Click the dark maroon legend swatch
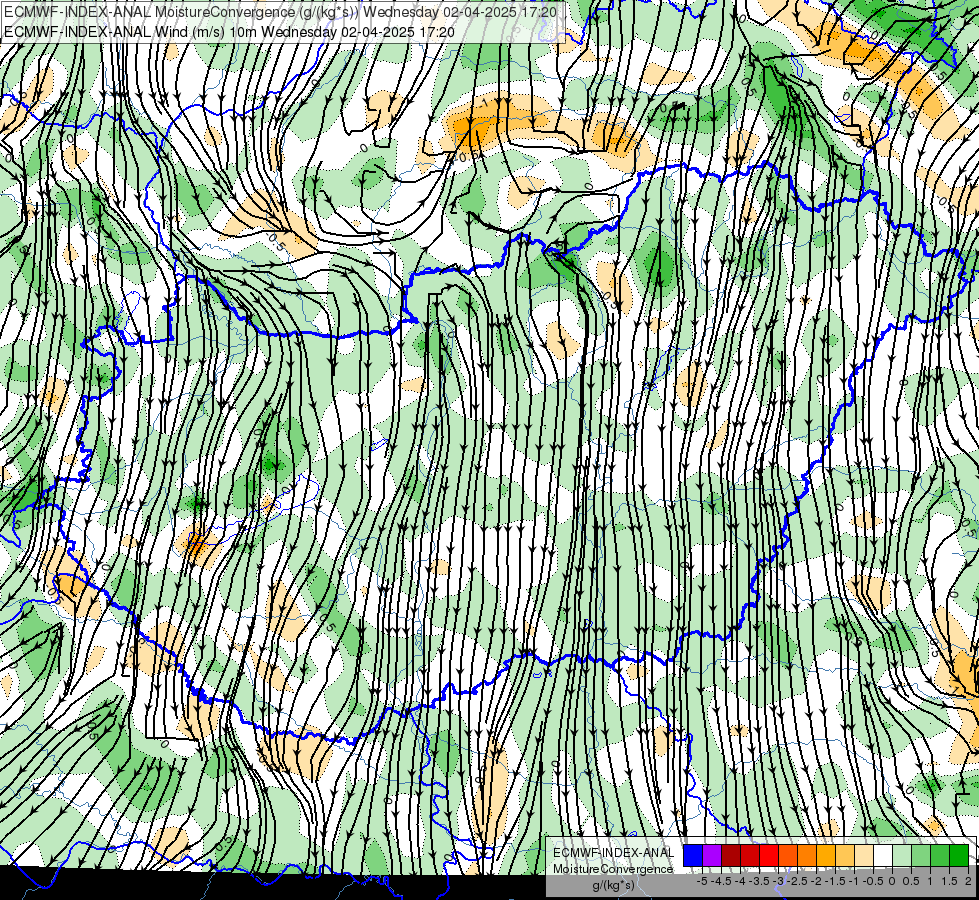 731,856
